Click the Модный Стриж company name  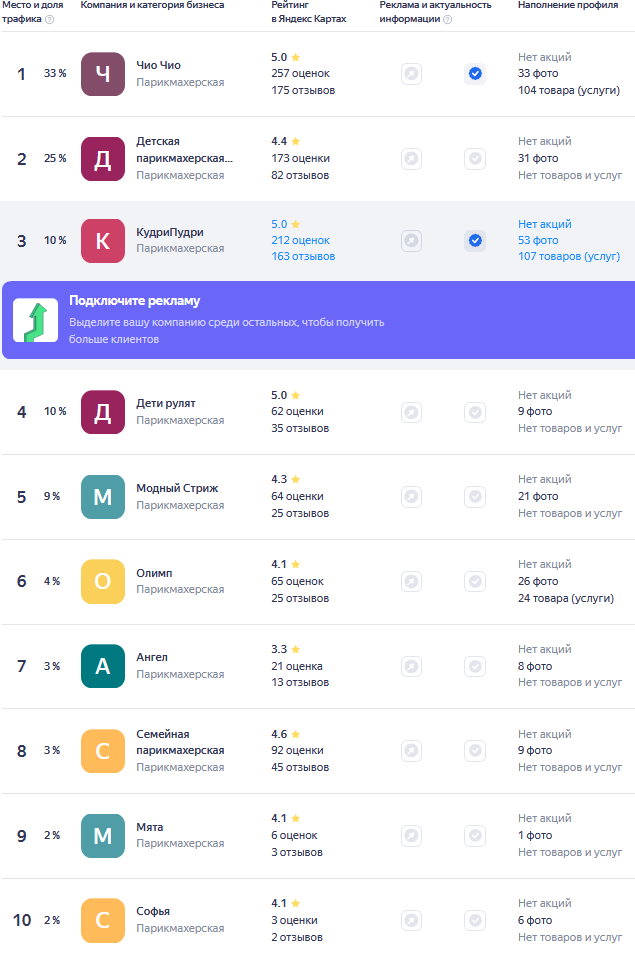(x=177, y=488)
